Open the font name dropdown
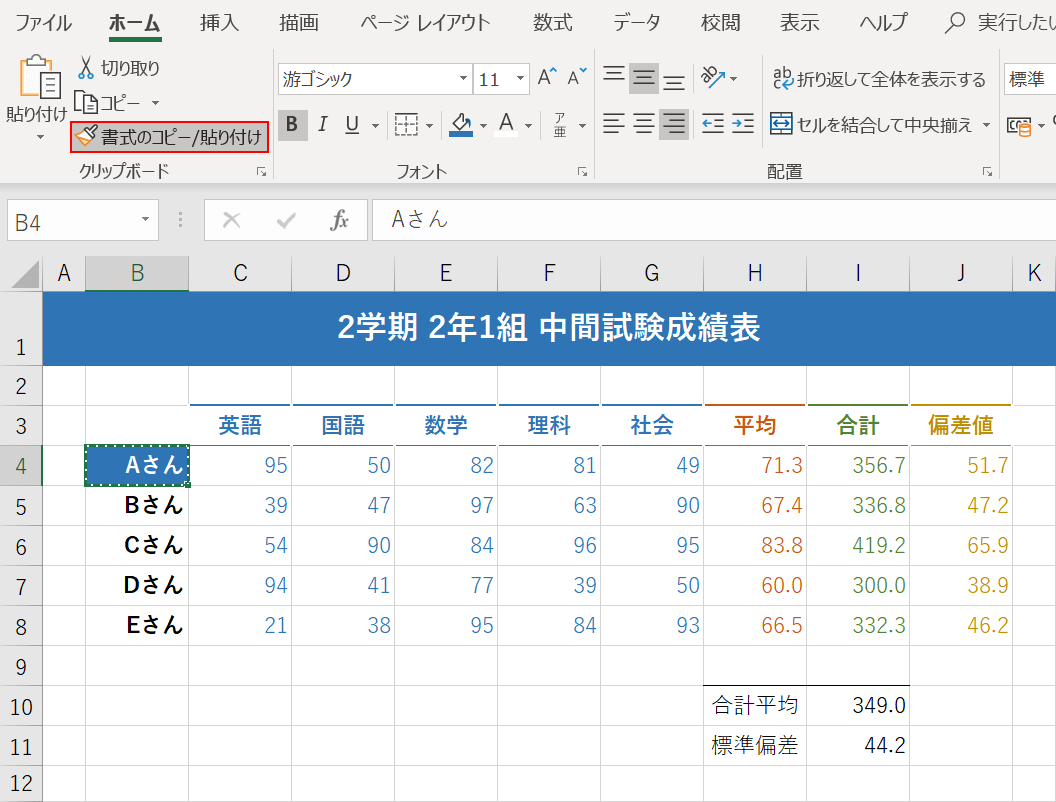The width and height of the screenshot is (1056, 802). 463,78
